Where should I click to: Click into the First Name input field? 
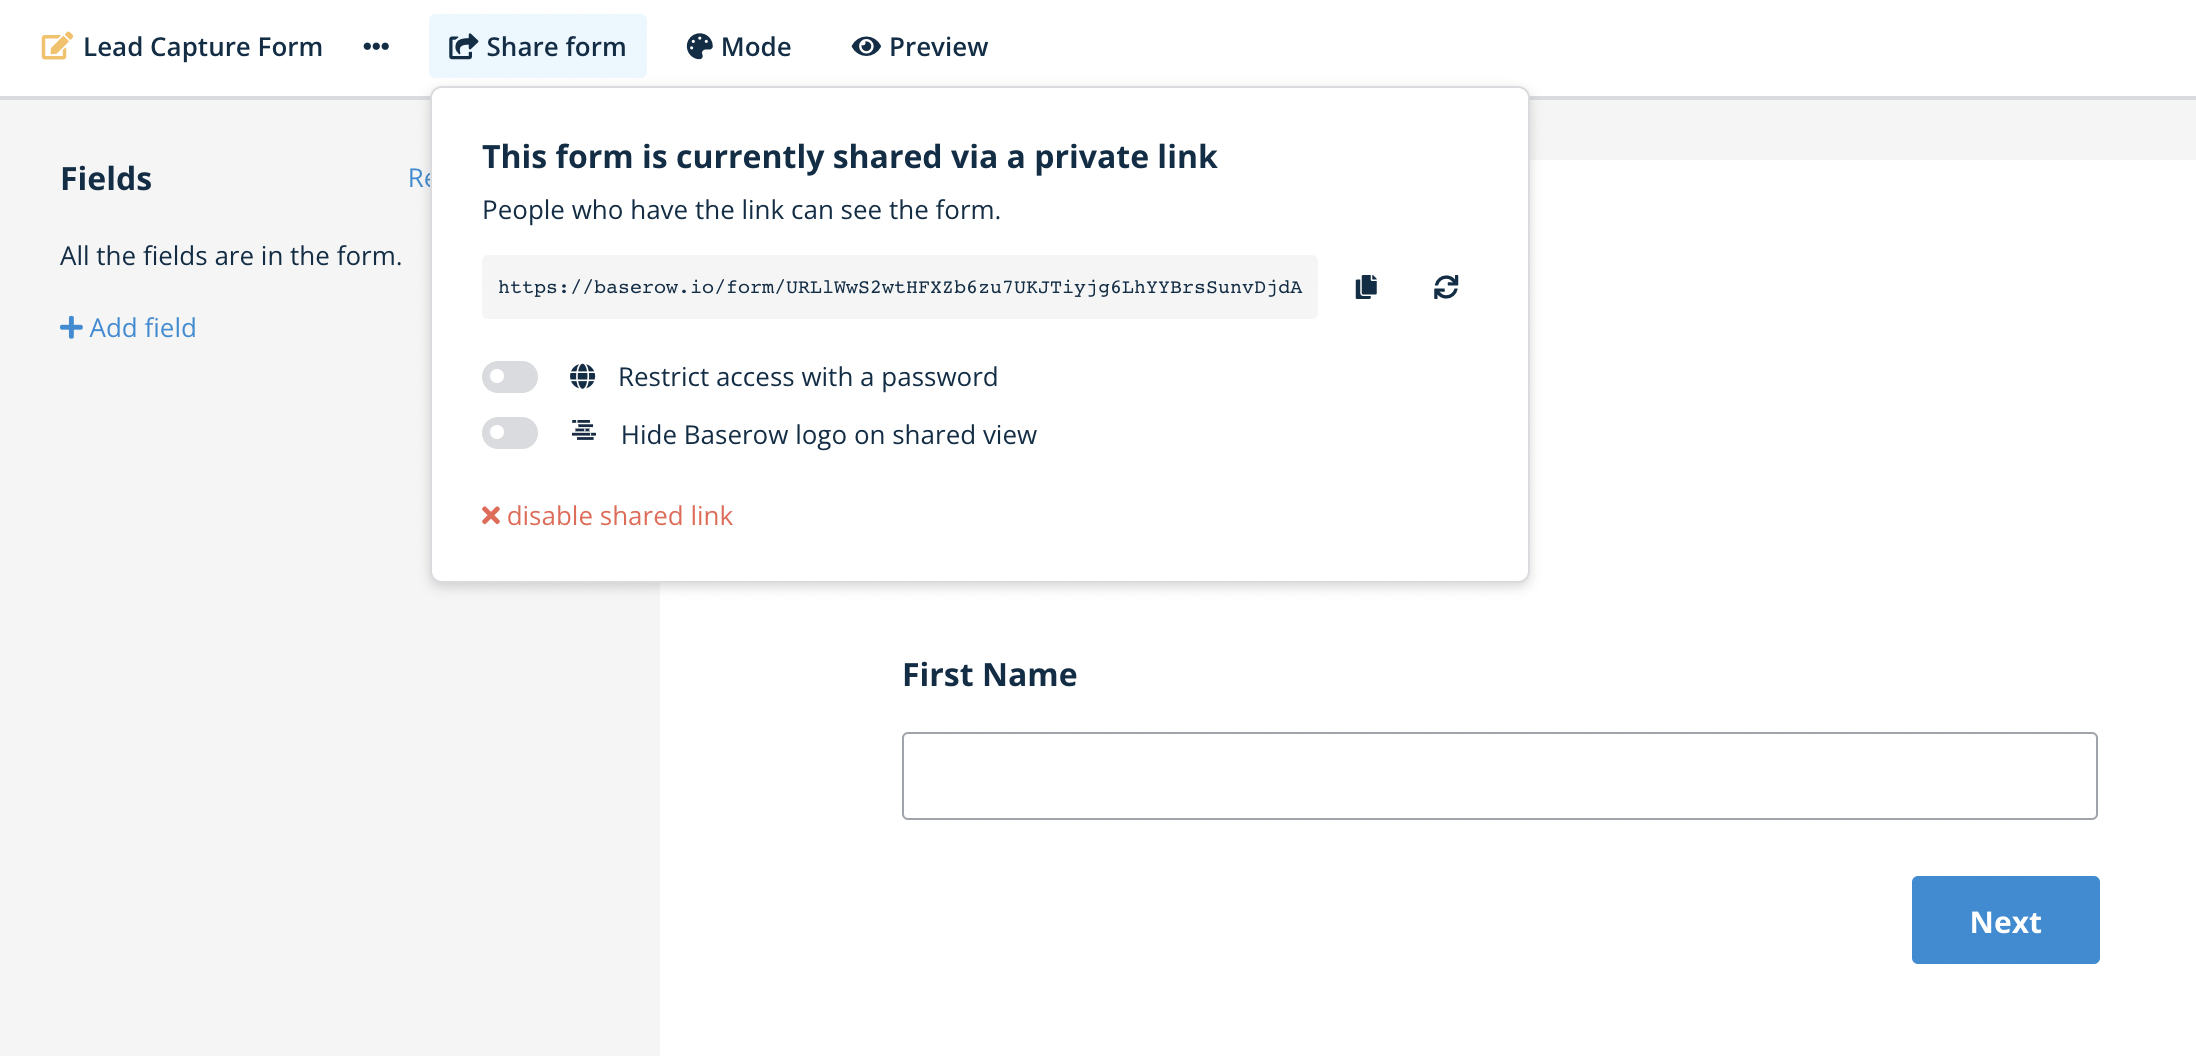click(1499, 776)
